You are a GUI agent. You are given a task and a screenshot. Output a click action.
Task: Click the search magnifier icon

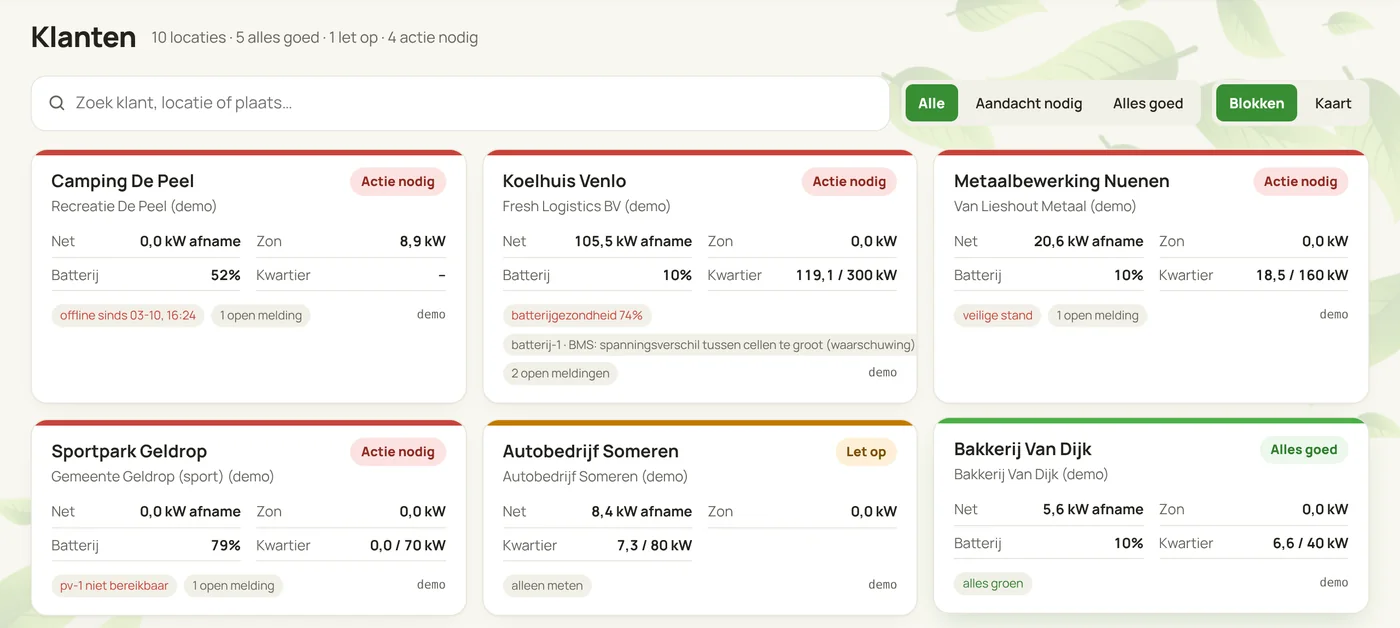[x=57, y=103]
